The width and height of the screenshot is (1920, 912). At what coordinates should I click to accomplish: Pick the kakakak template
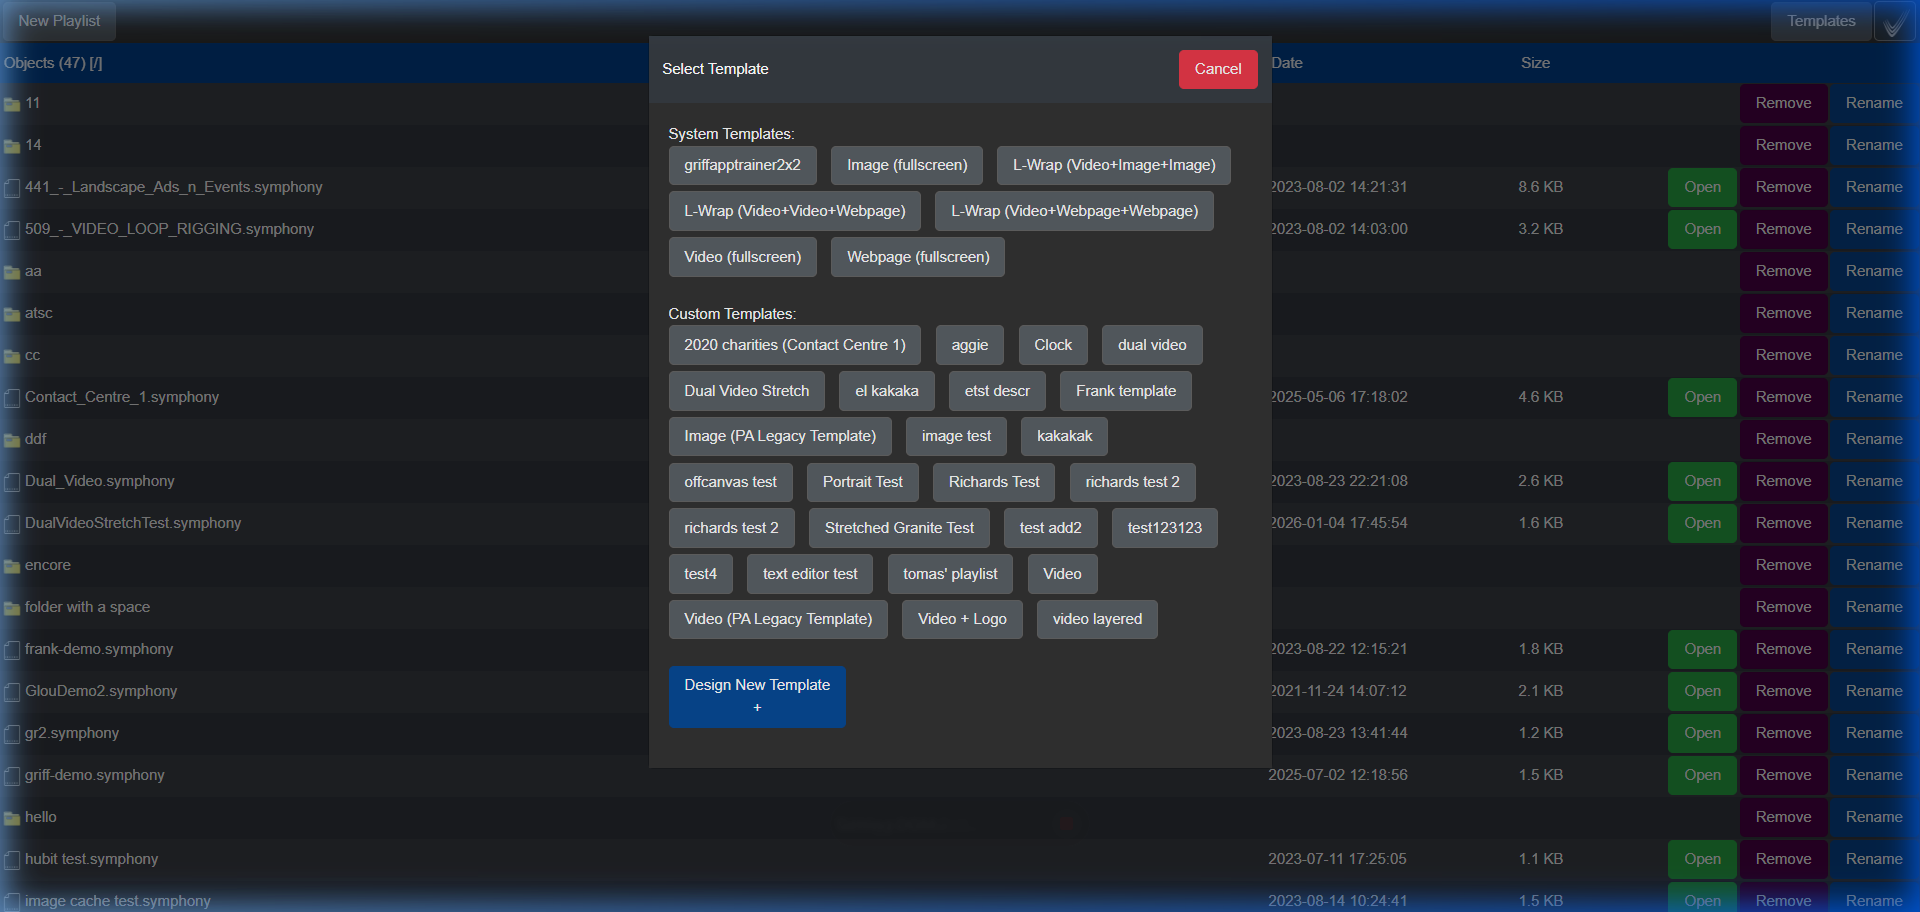coord(1064,436)
